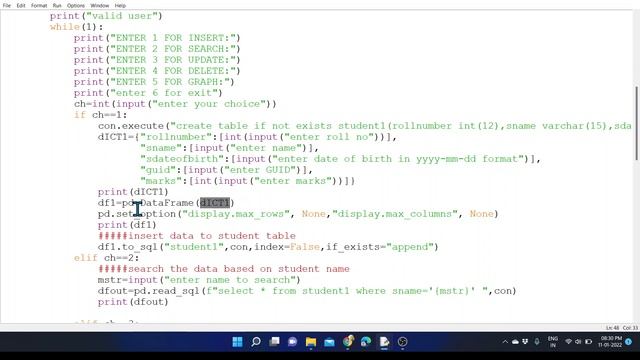The height and width of the screenshot is (360, 640).
Task: Open the Mail app on the taskbar
Action: (329, 342)
